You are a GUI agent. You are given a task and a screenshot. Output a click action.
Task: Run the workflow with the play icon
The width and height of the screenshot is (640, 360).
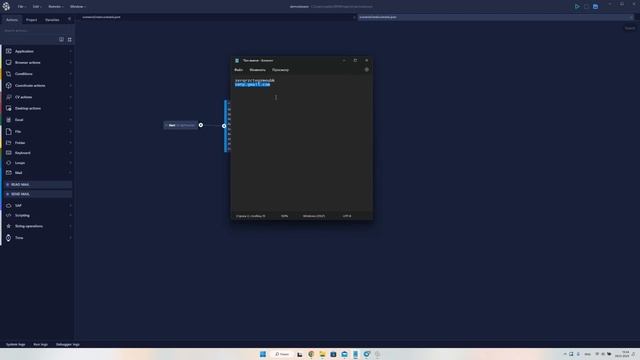coord(577,7)
